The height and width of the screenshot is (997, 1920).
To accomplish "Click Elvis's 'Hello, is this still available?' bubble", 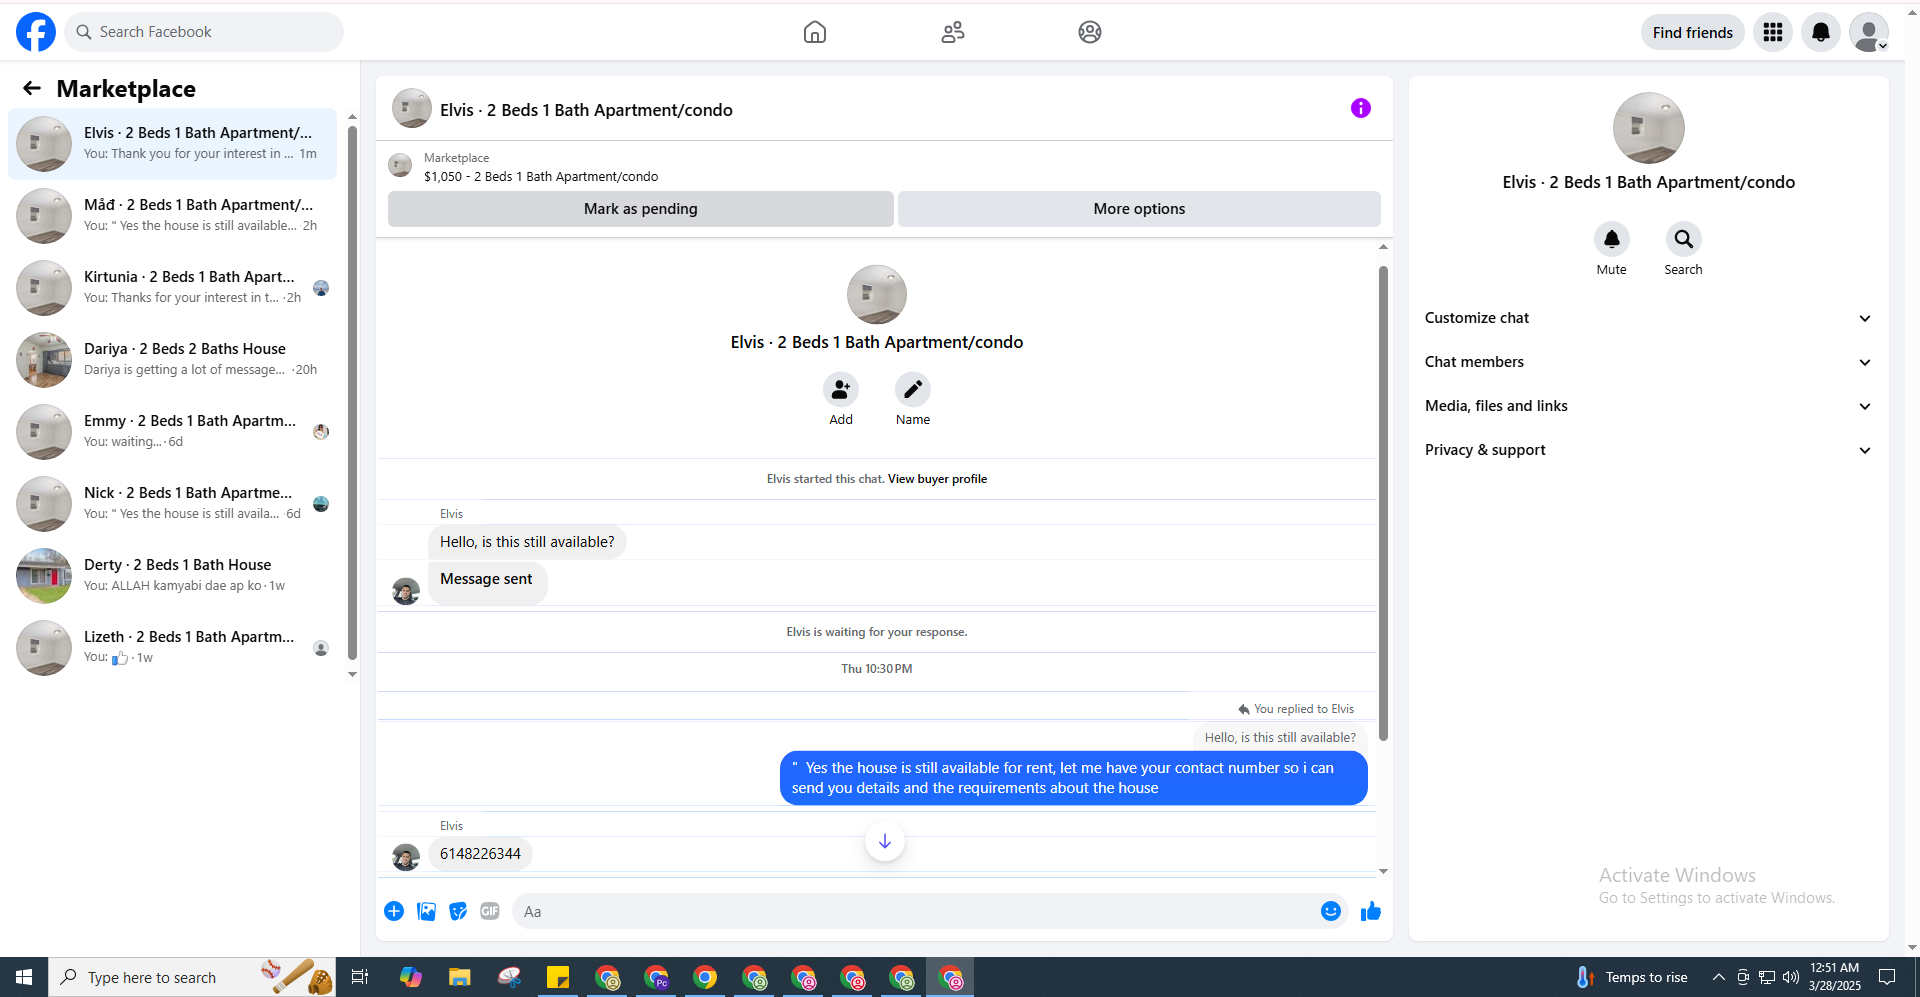I will [527, 542].
